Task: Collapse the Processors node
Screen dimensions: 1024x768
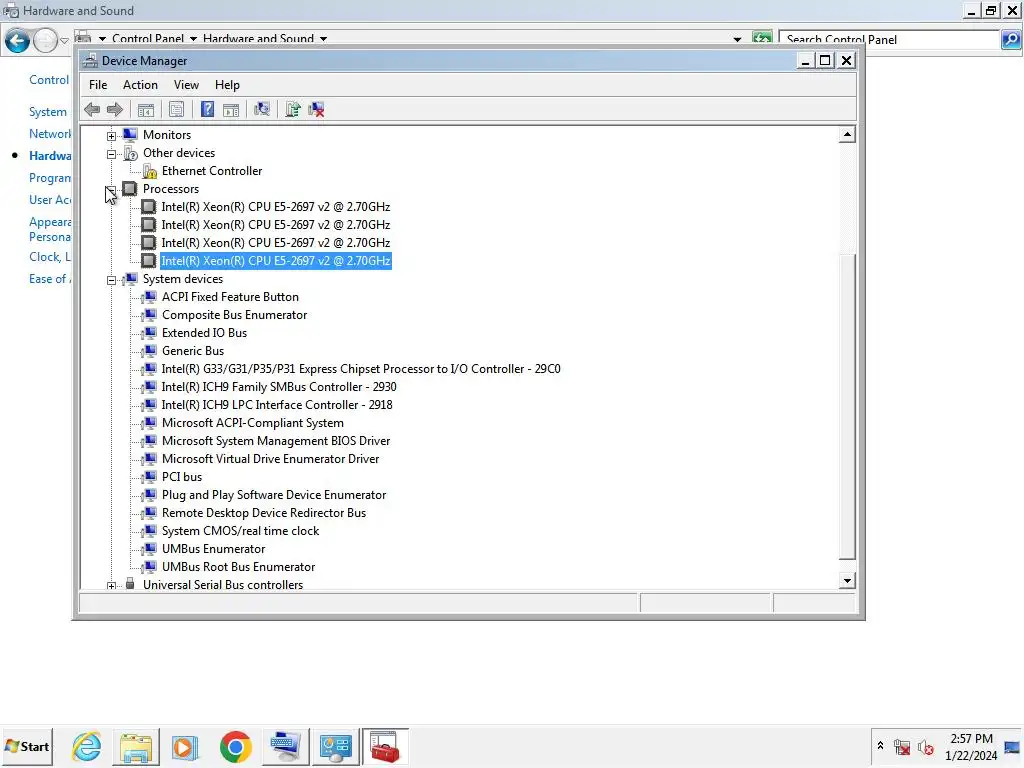Action: [112, 190]
